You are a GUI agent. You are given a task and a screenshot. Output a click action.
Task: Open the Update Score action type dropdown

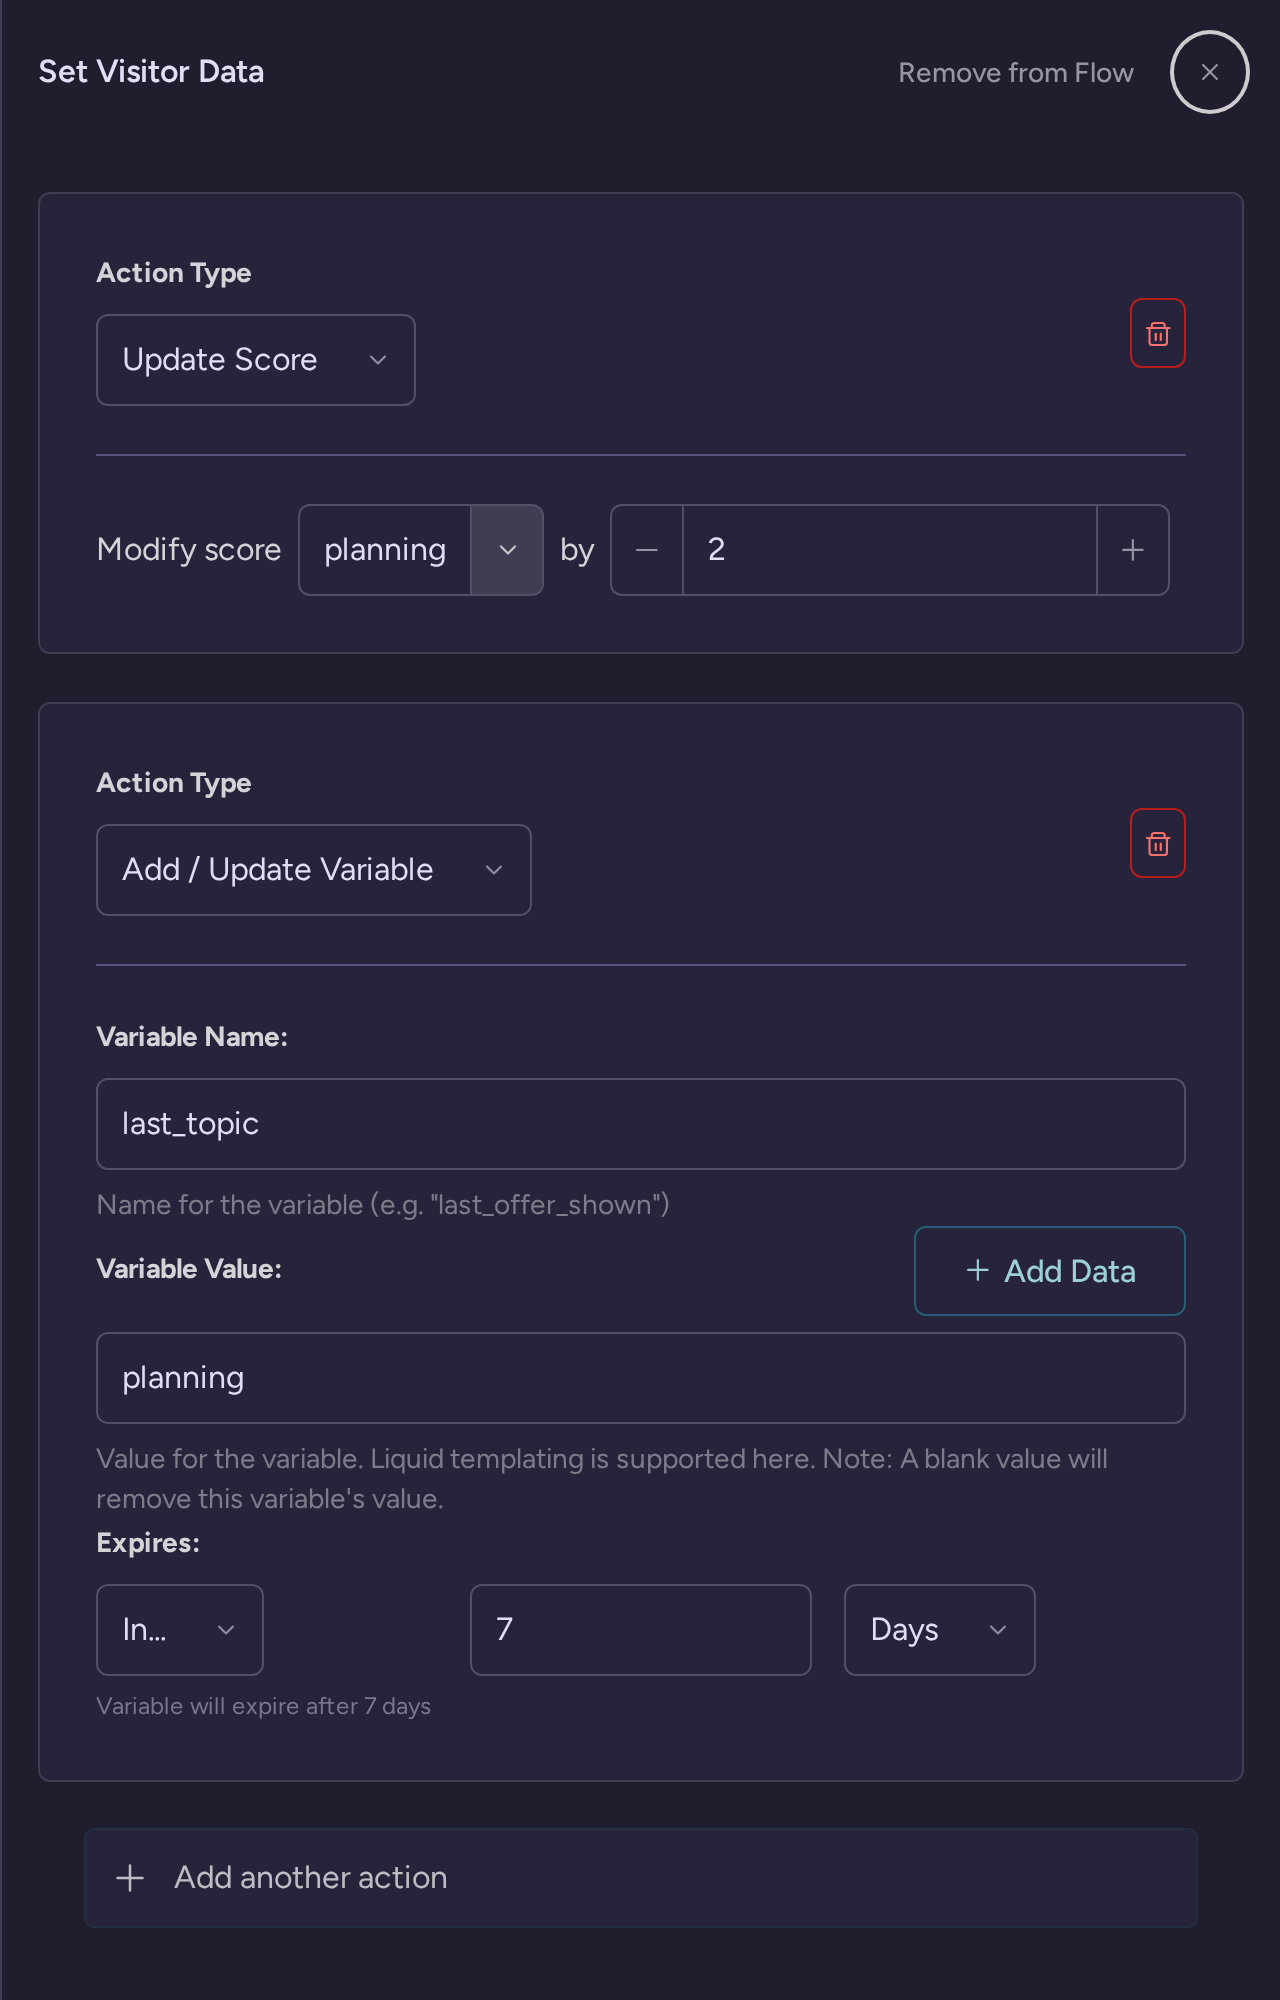coord(256,360)
